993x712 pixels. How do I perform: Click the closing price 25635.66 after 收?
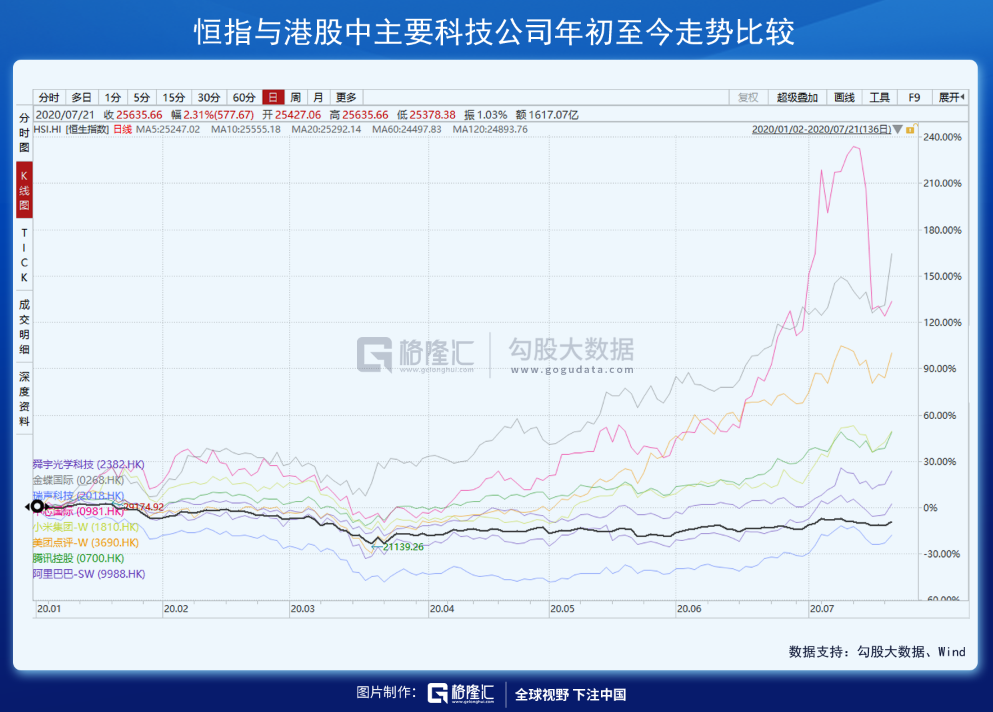[139, 115]
